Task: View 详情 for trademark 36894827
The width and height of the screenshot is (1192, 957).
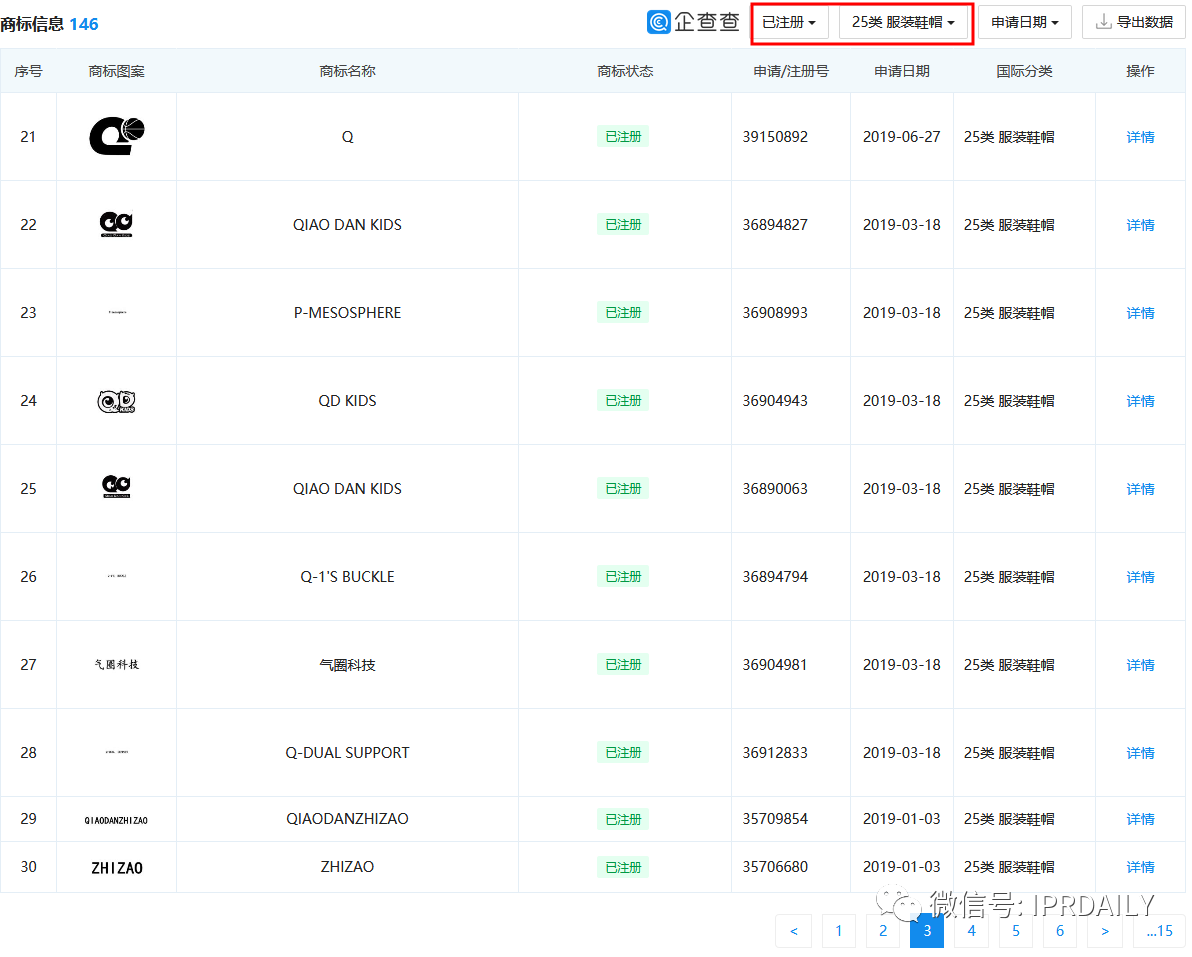Action: pyautogui.click(x=1140, y=225)
